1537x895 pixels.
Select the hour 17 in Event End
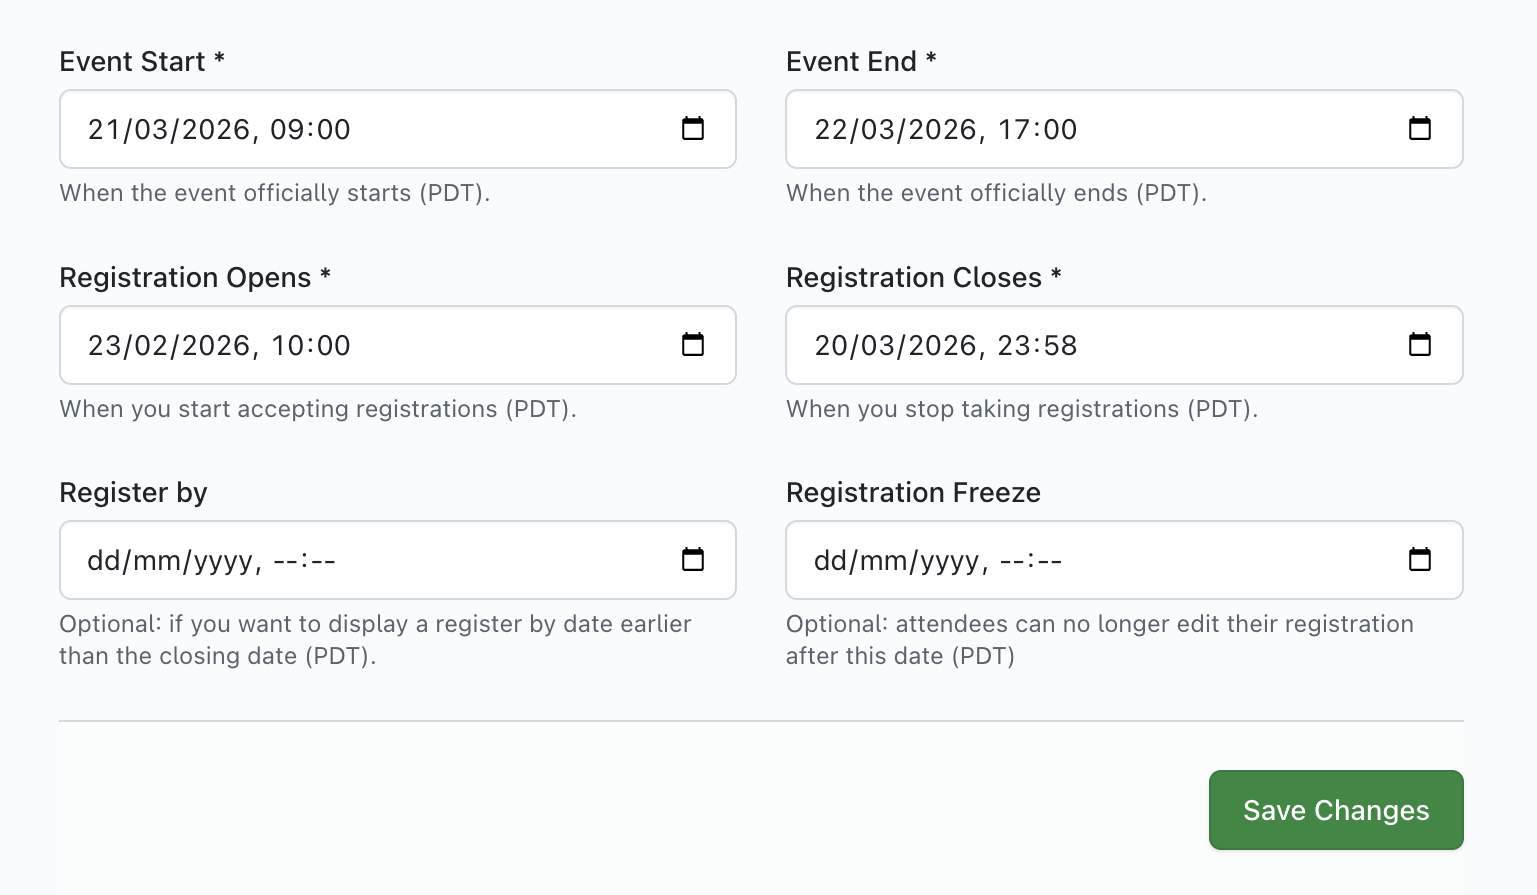(1013, 130)
